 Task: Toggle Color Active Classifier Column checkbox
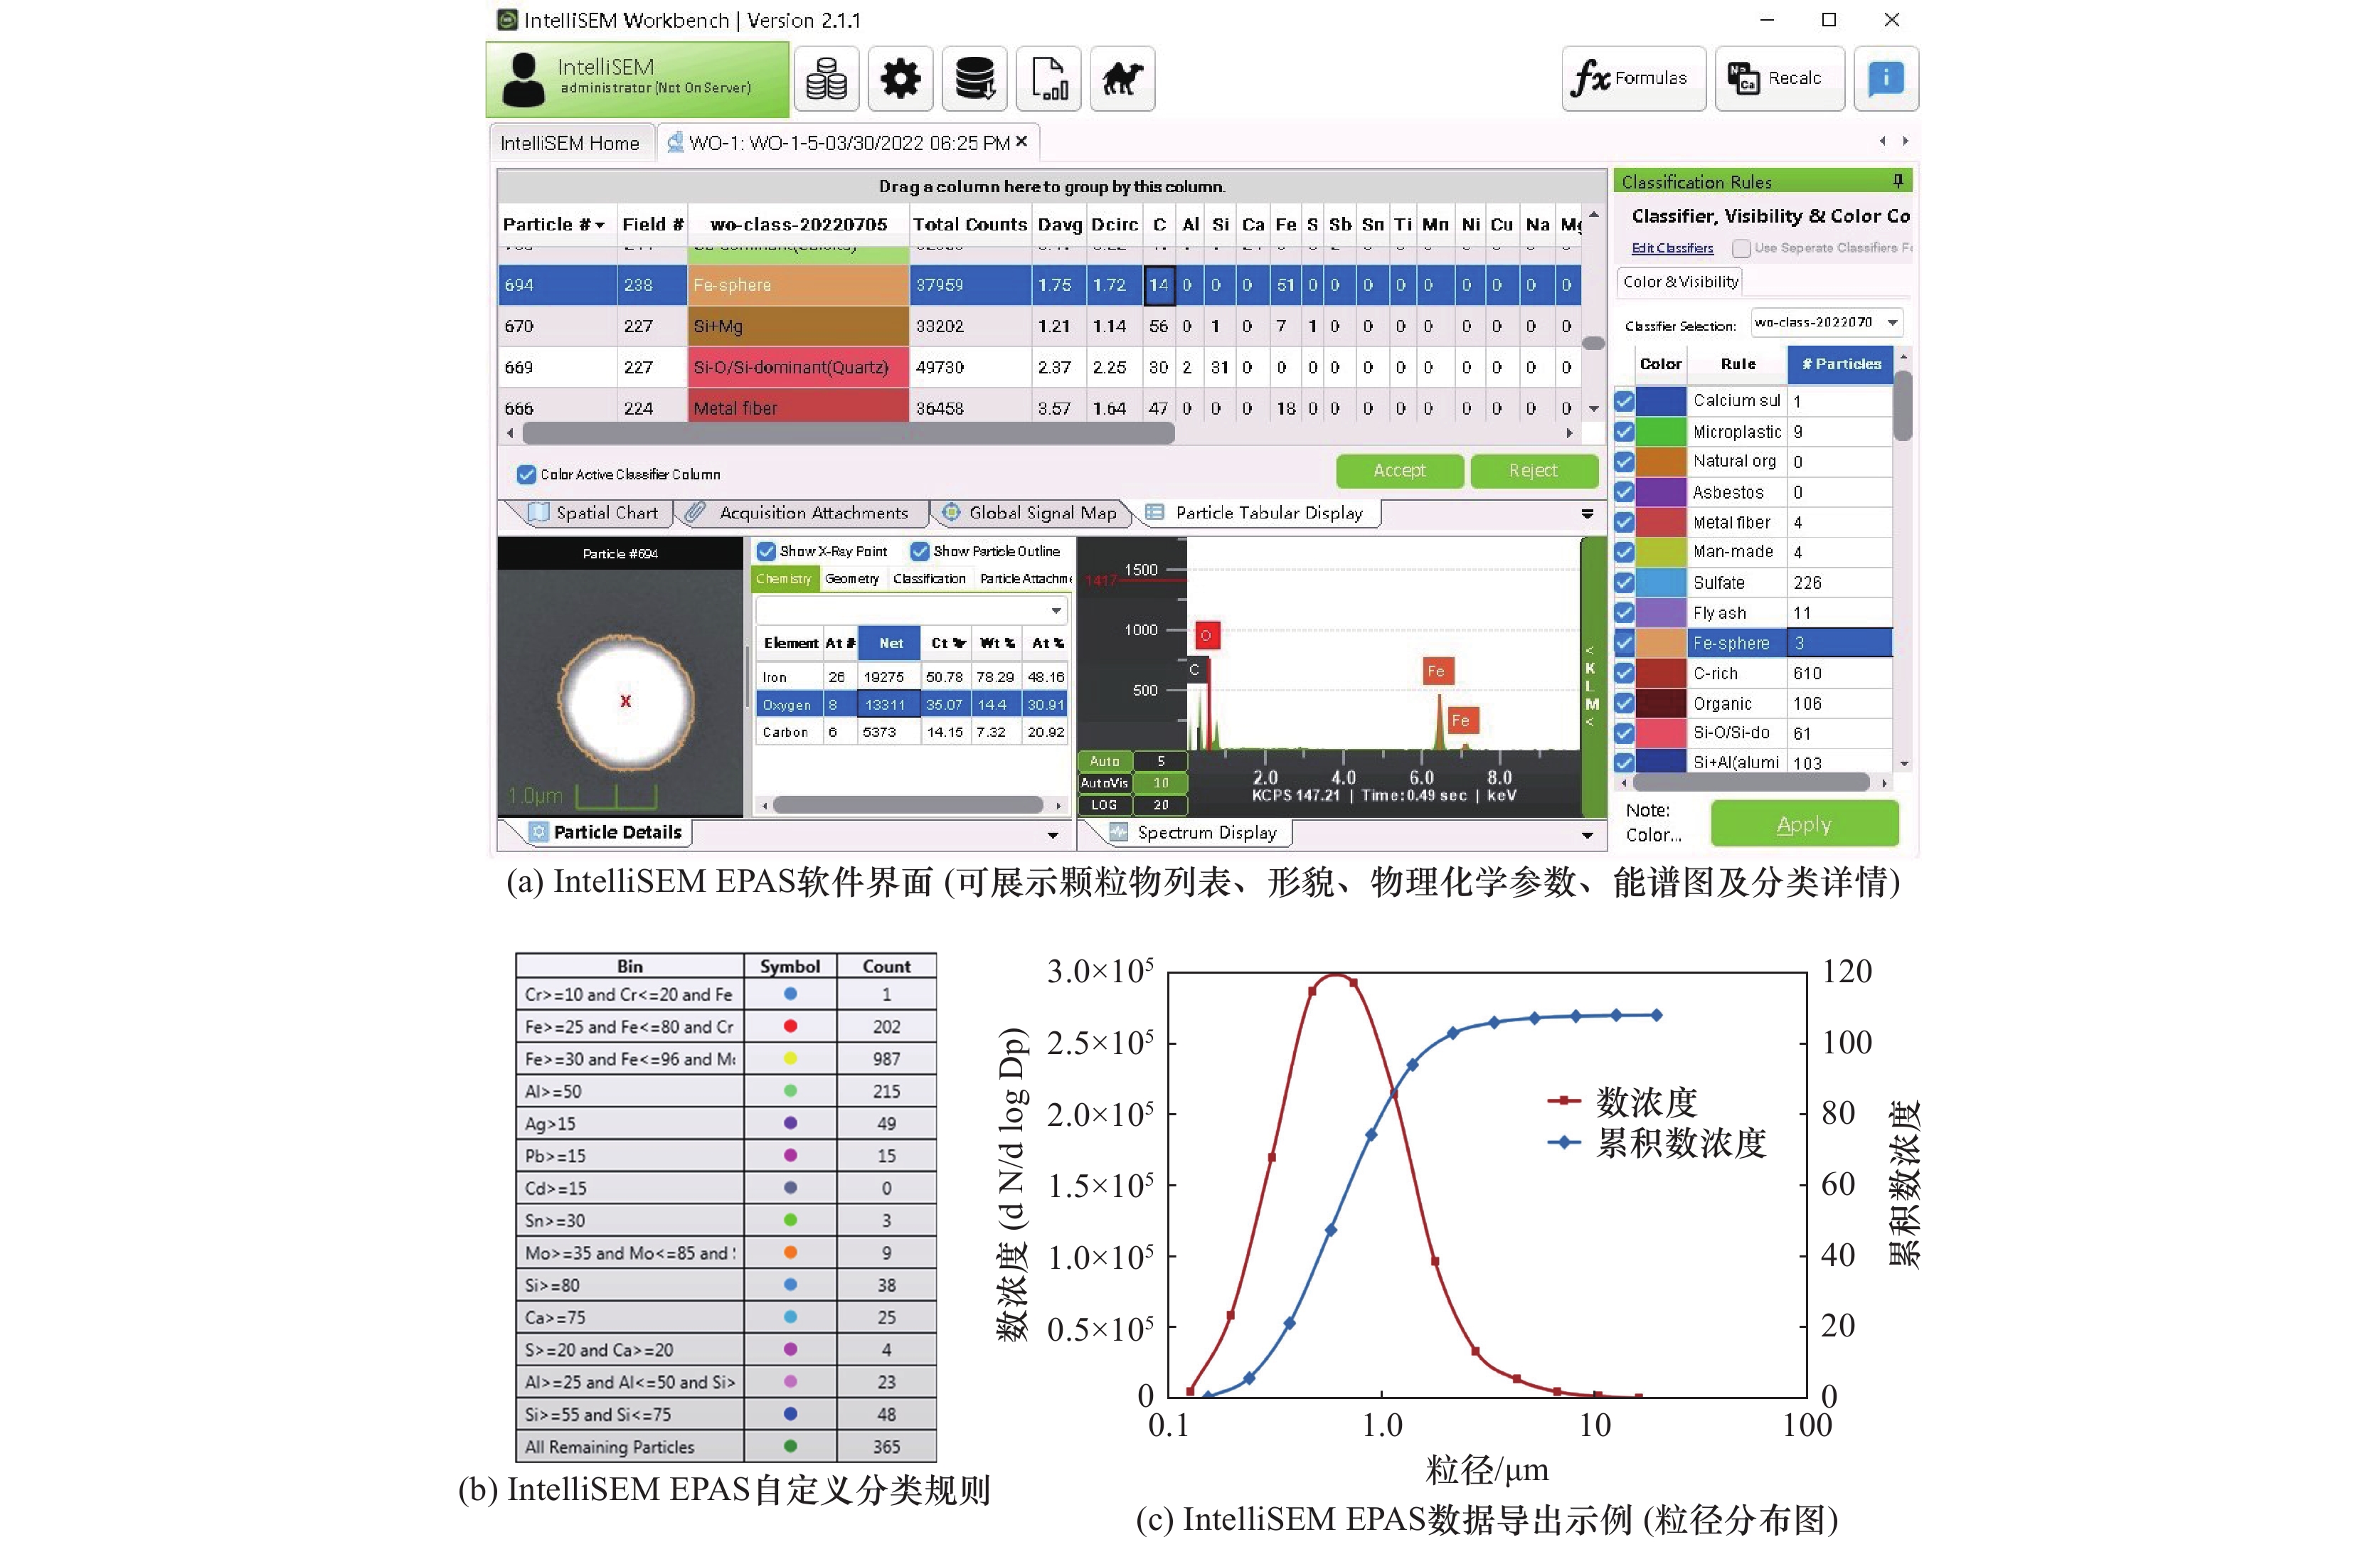click(x=526, y=474)
